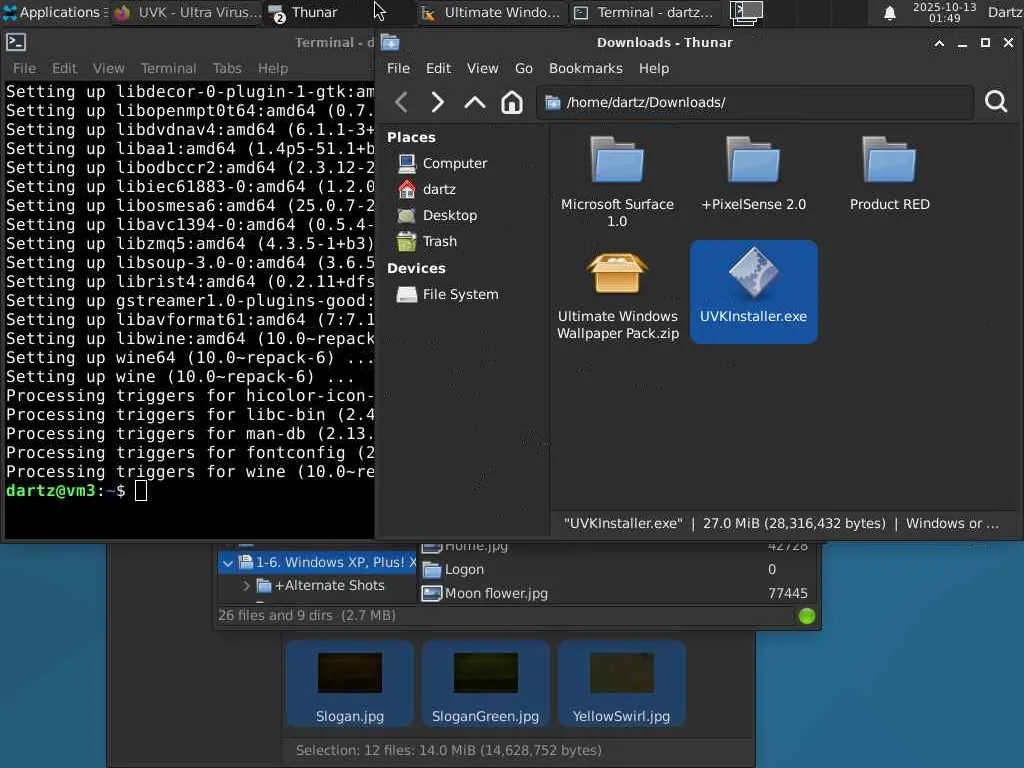Open Terminal File menu
This screenshot has width=1024, height=768.
[24, 69]
